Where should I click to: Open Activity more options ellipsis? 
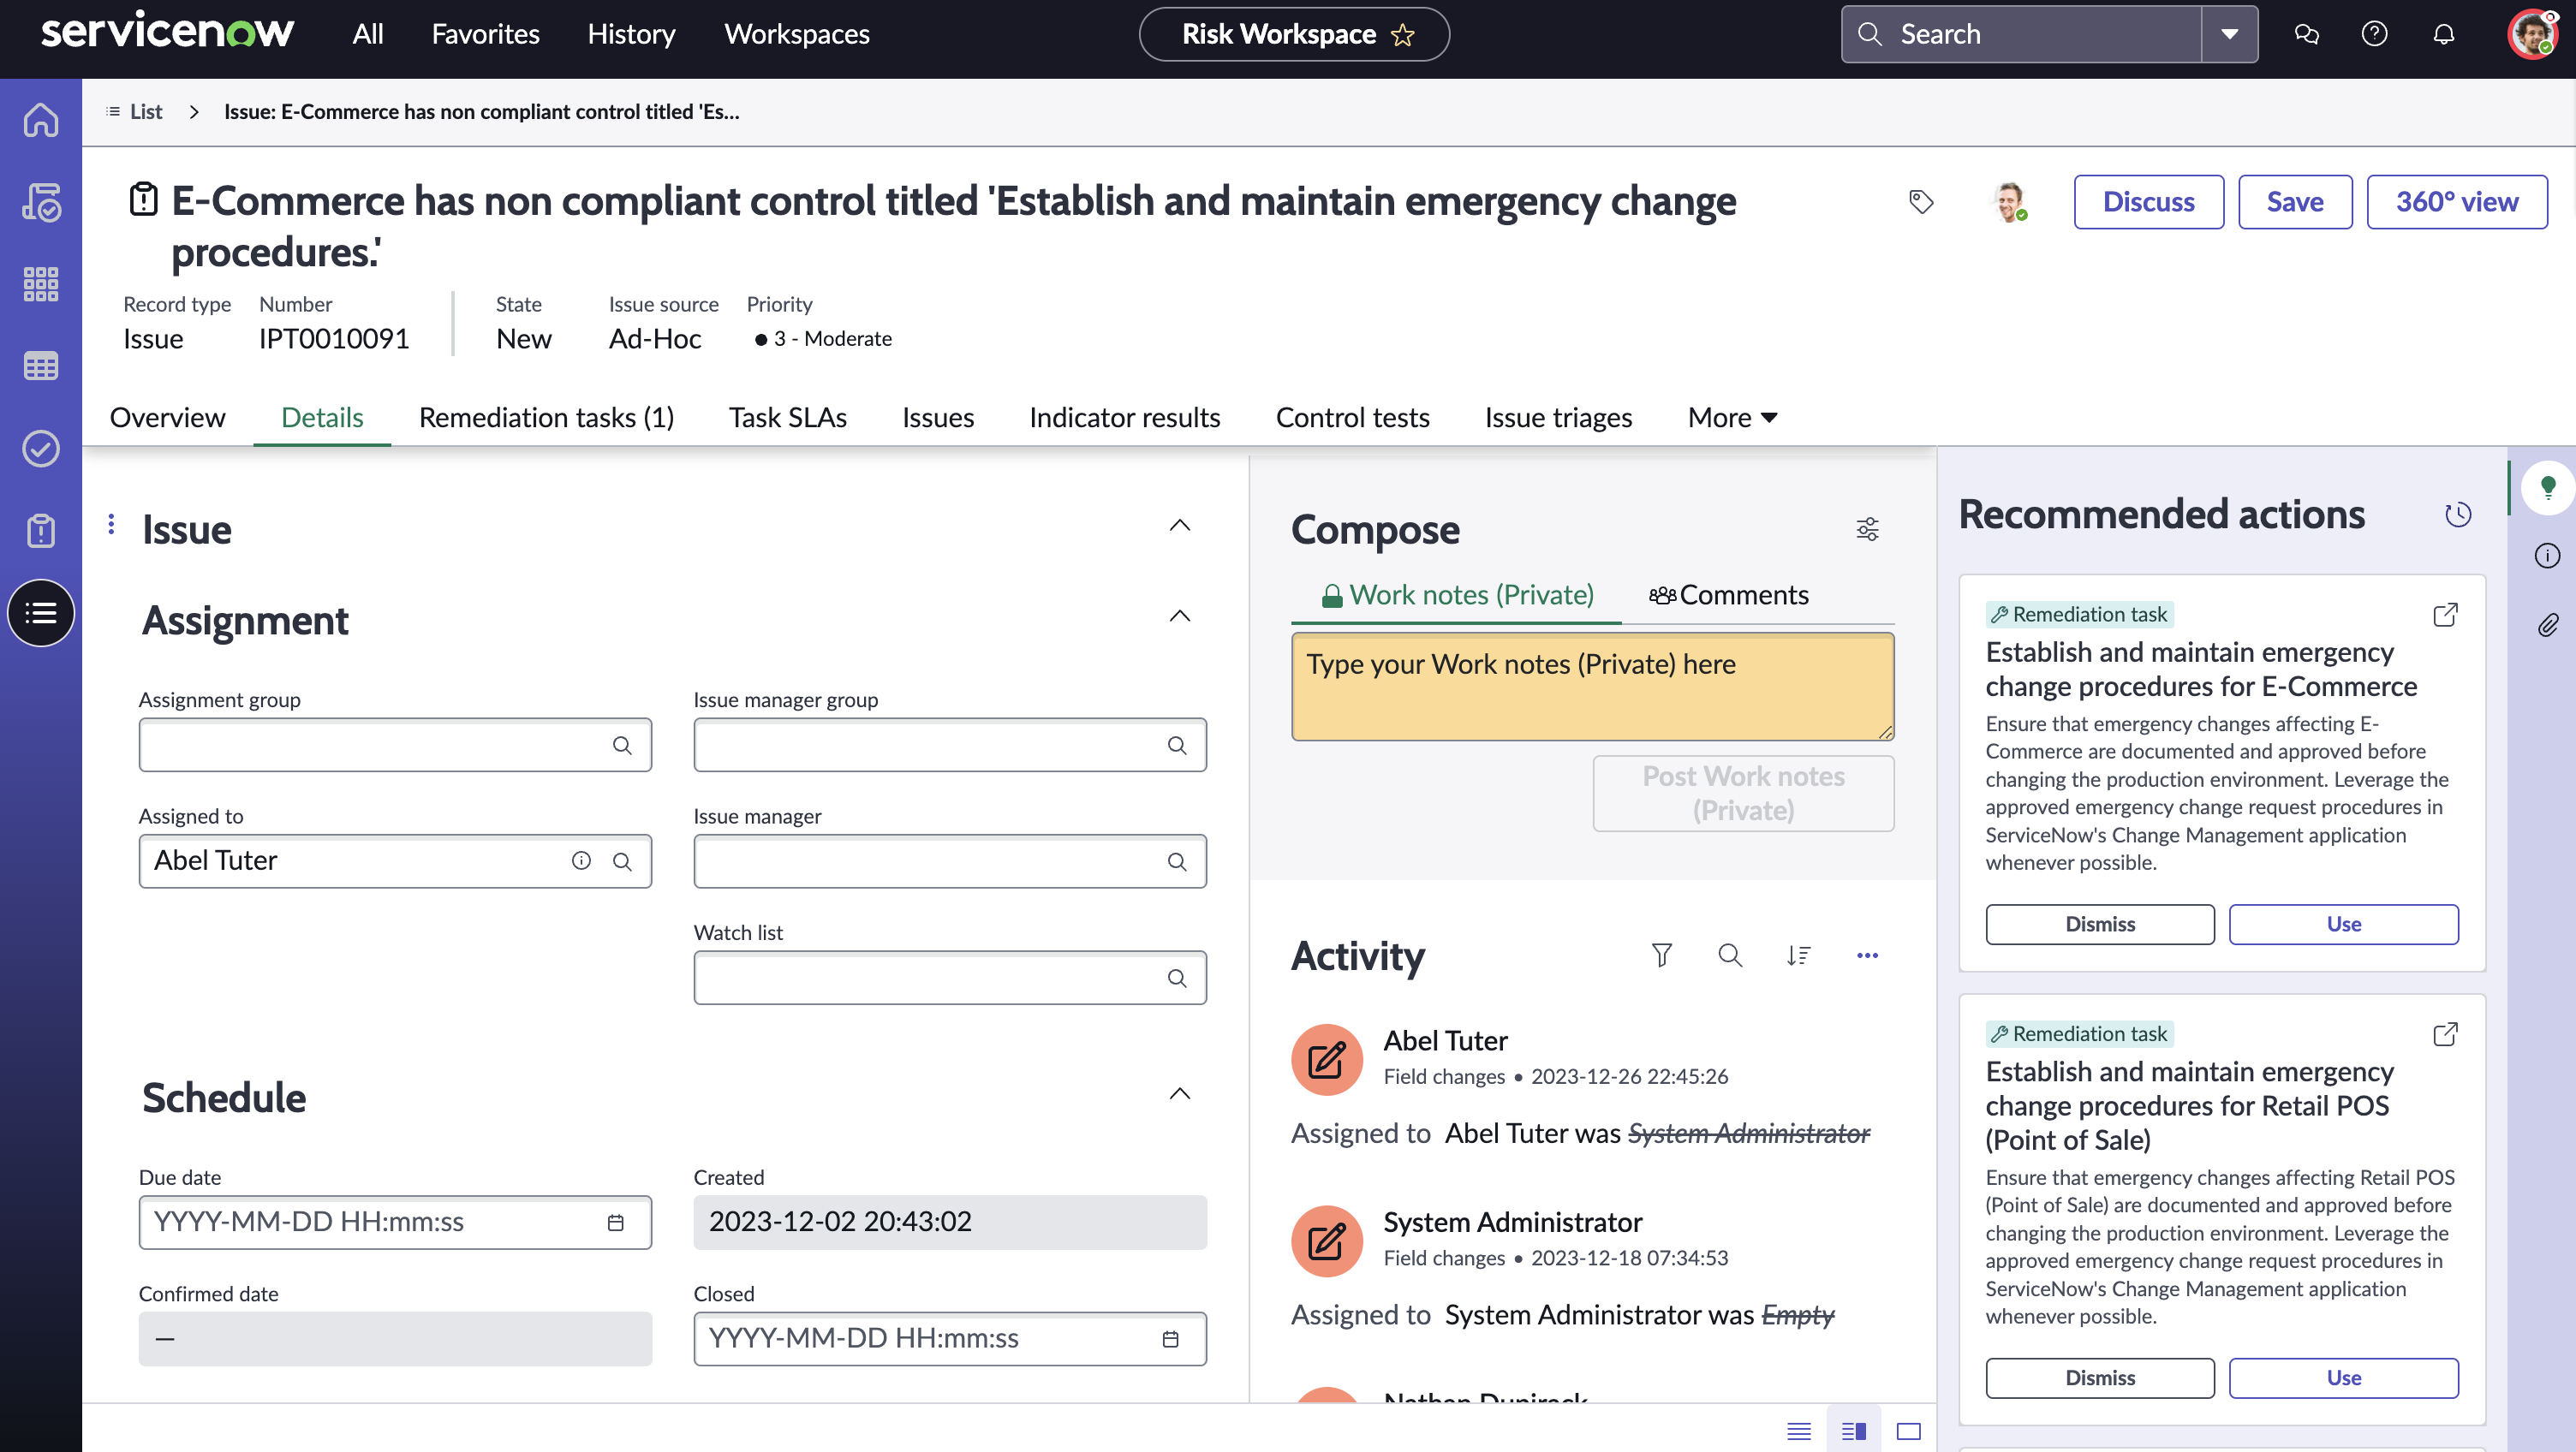[1867, 956]
